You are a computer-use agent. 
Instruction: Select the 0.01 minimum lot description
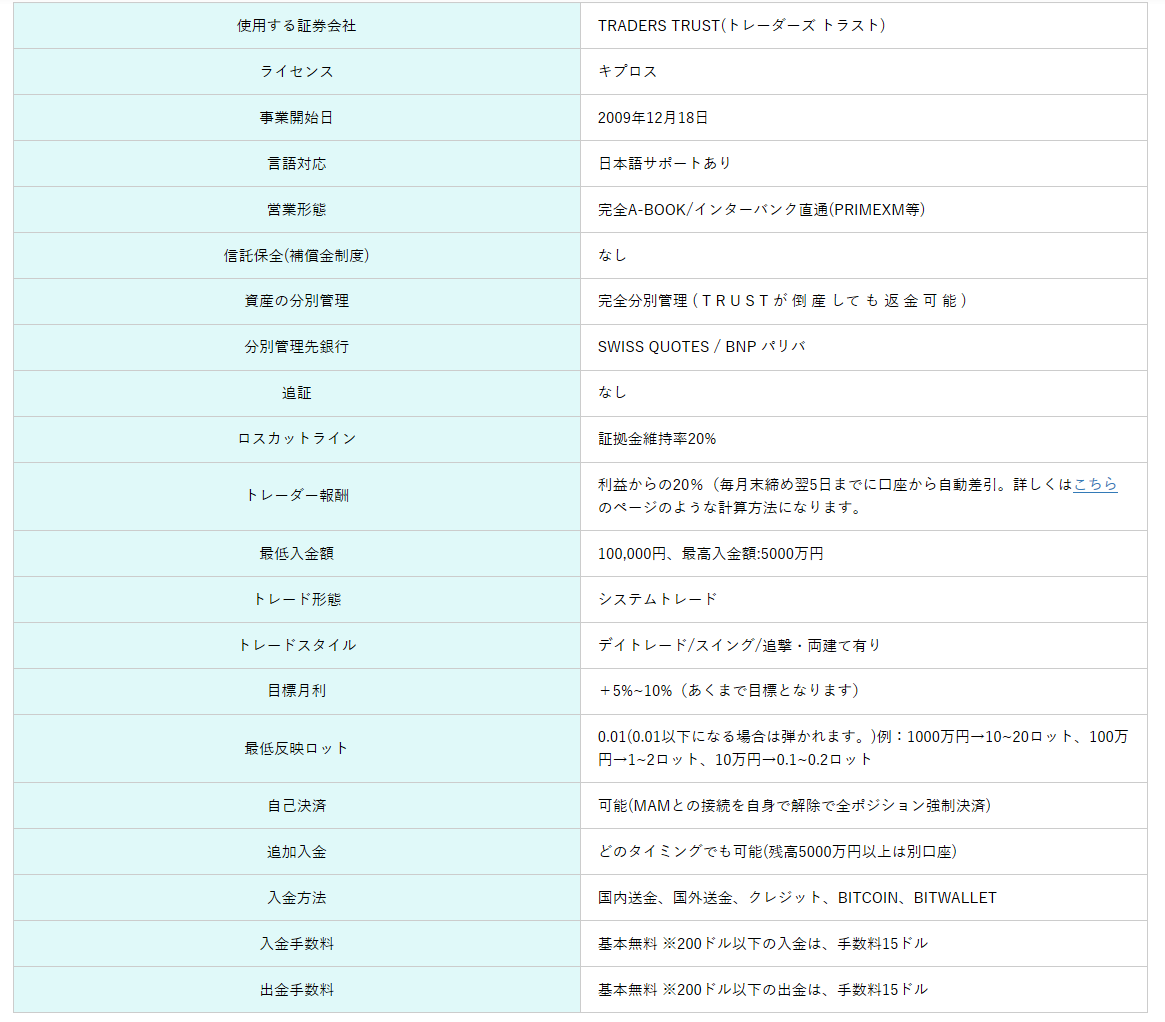point(863,748)
